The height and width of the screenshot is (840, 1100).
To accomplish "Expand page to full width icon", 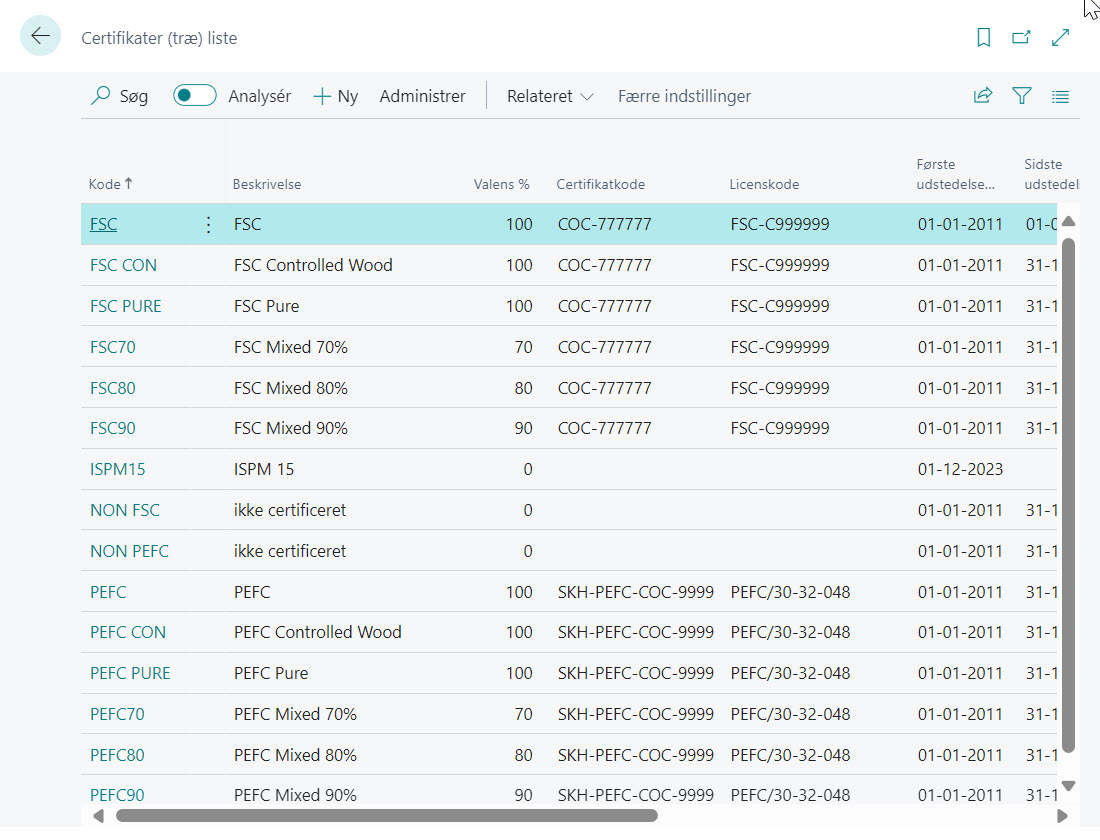I will pyautogui.click(x=1061, y=37).
